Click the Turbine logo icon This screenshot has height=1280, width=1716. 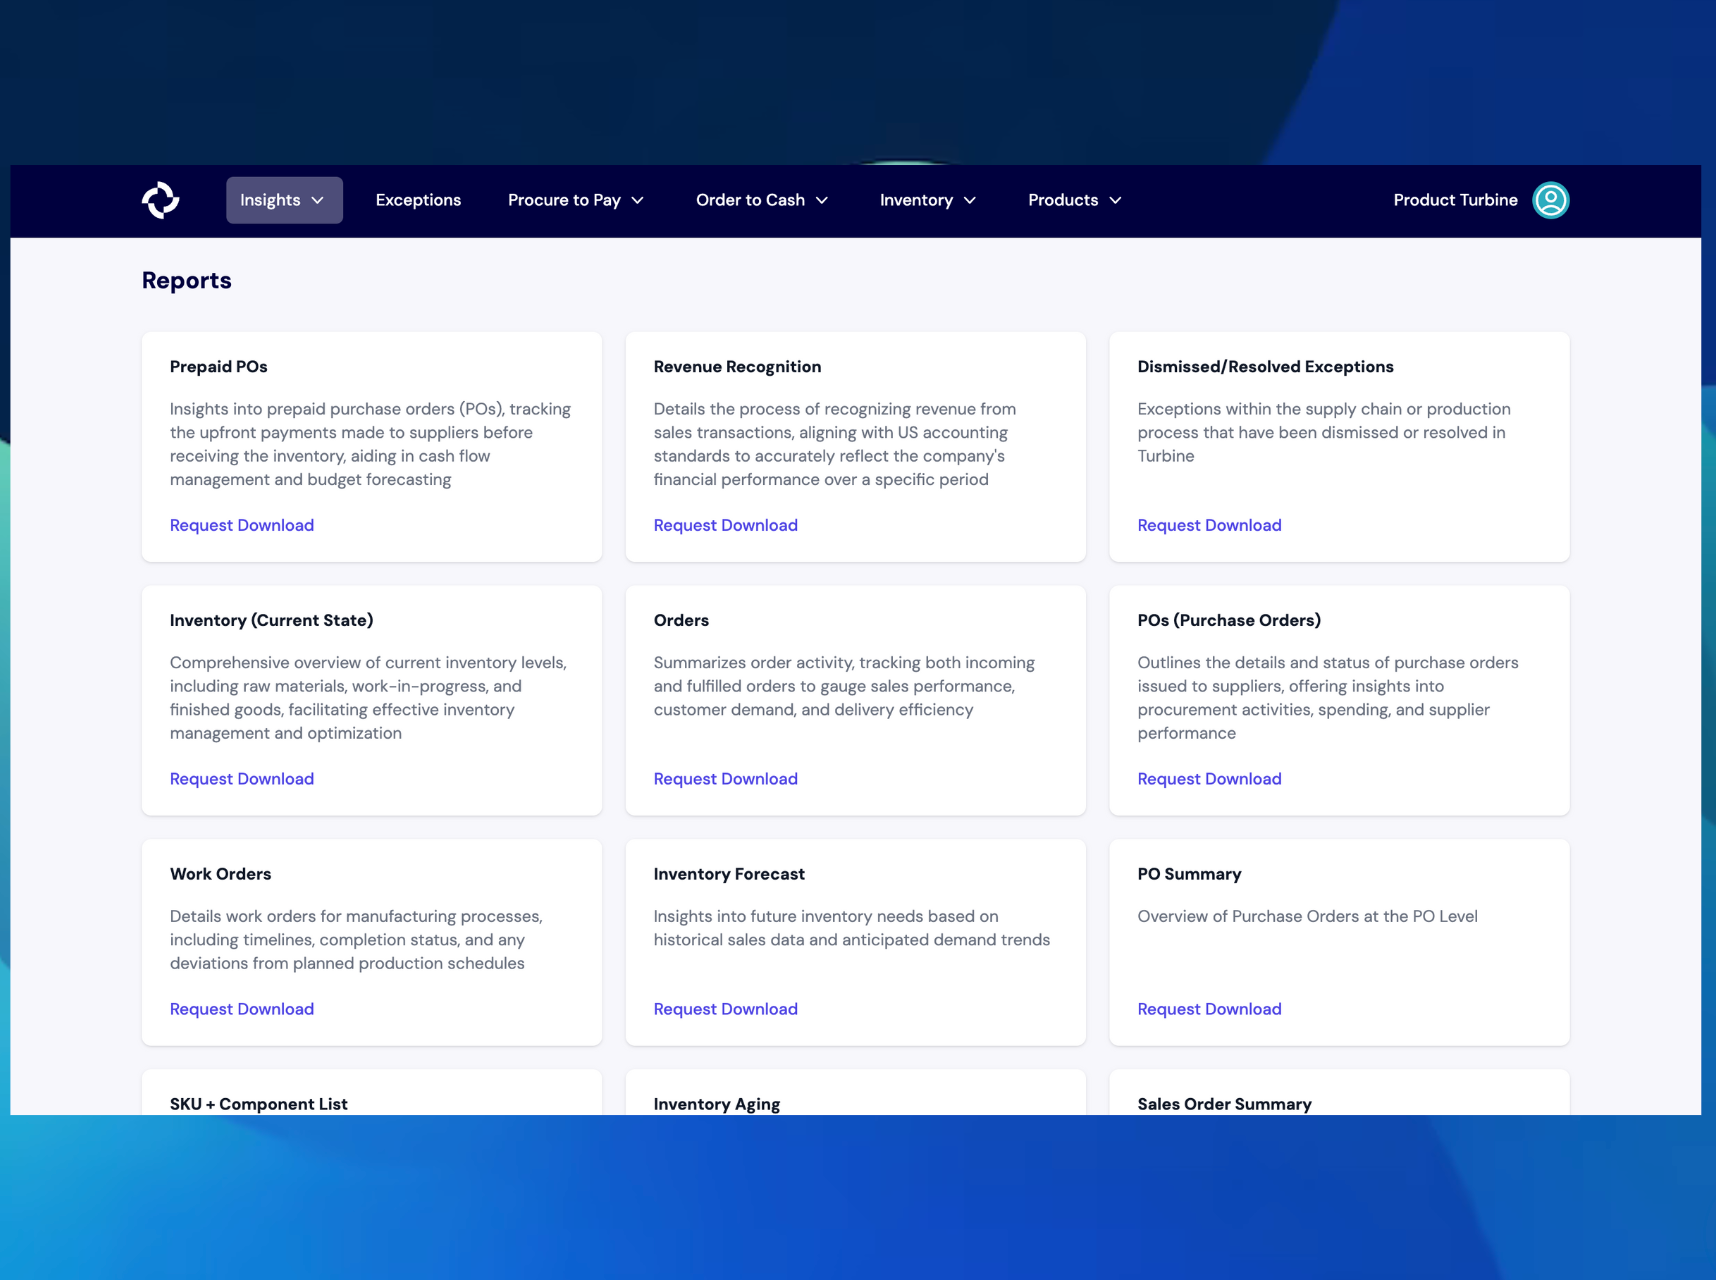point(160,200)
